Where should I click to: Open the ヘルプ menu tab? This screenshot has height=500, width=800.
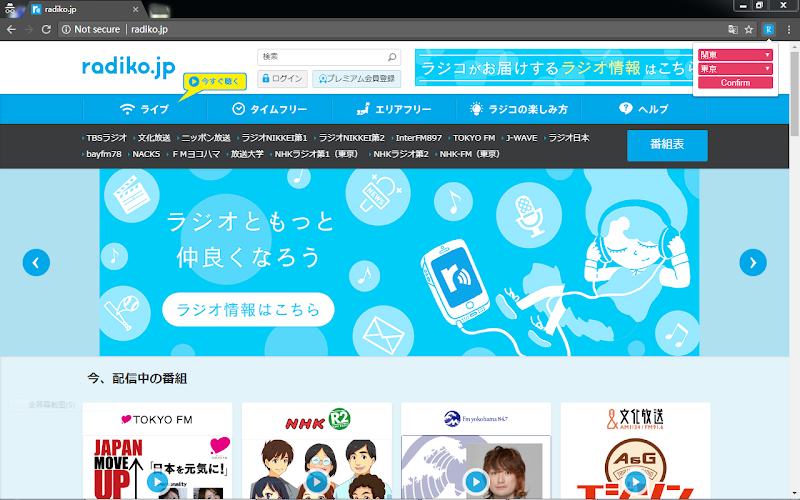(x=643, y=109)
